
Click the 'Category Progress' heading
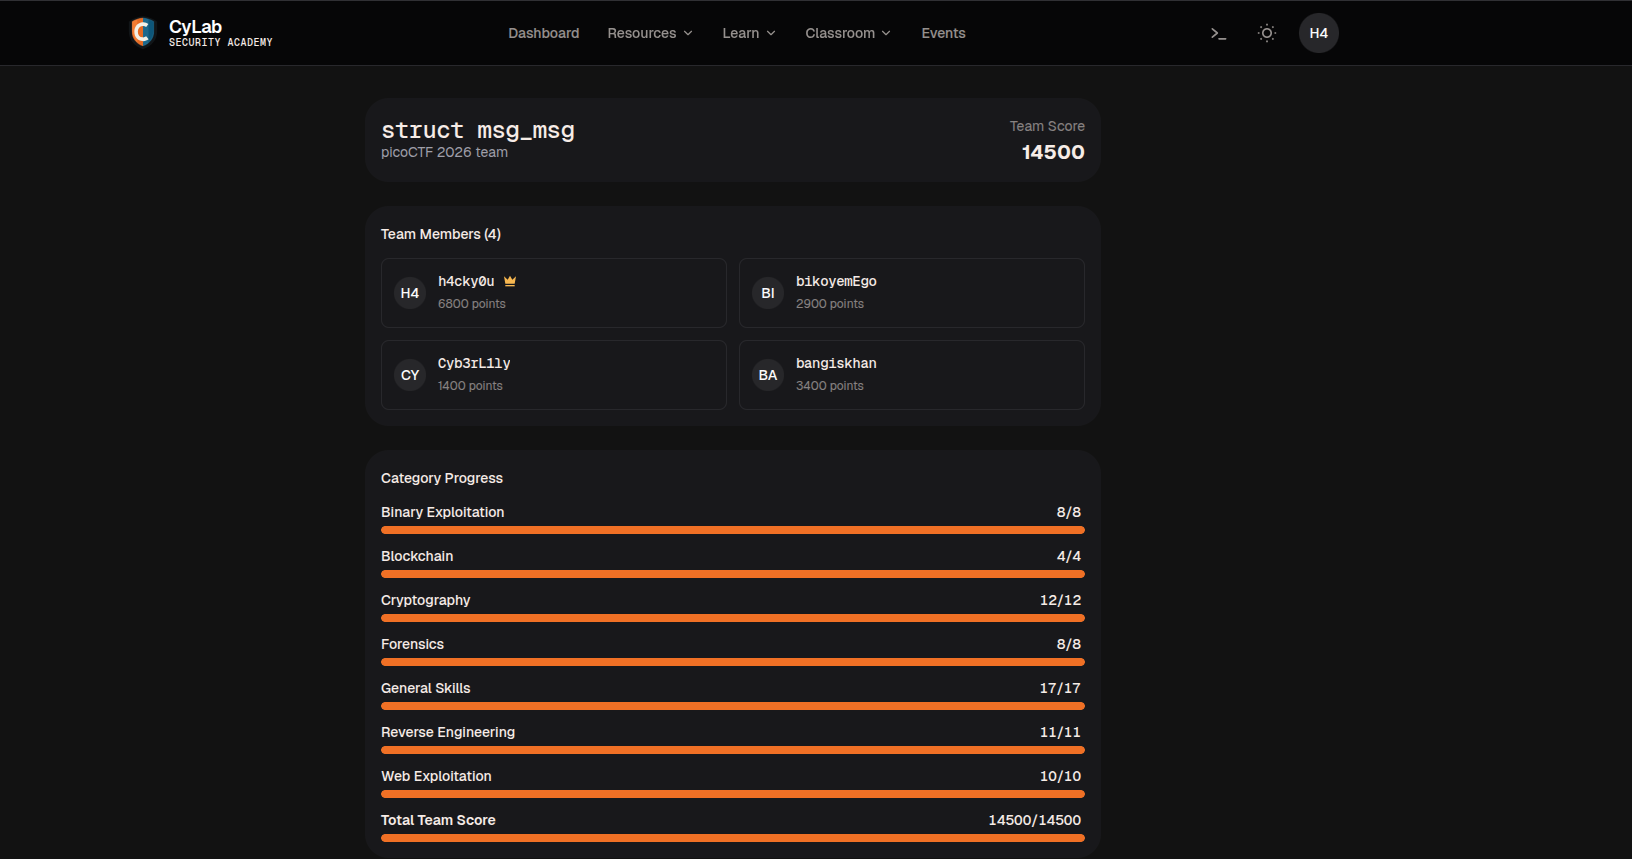[442, 478]
